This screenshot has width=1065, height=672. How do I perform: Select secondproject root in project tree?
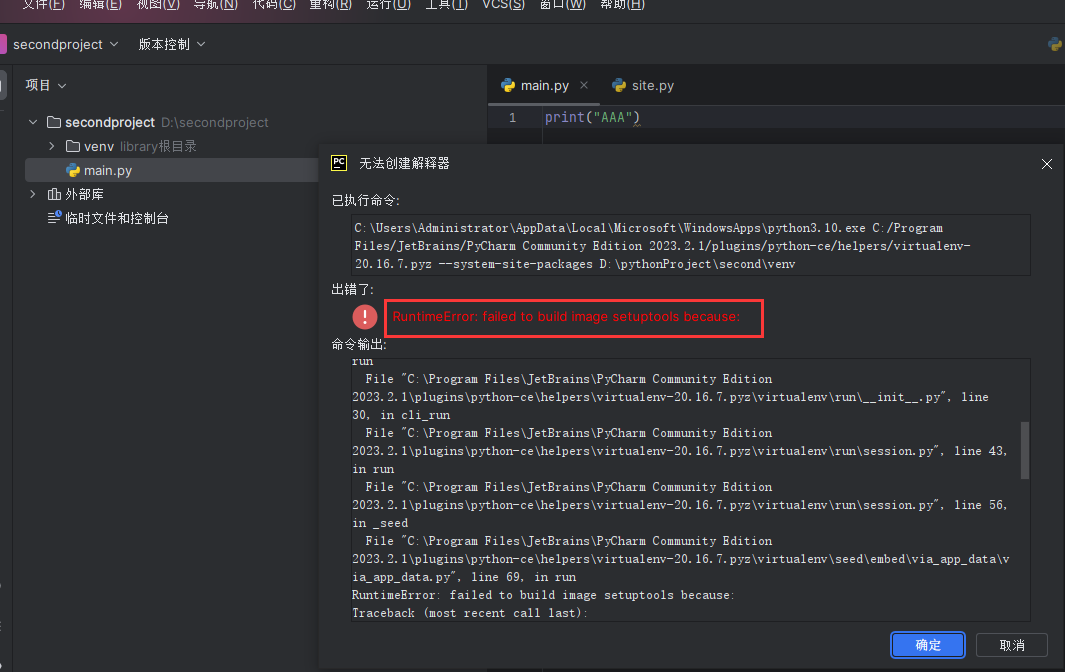click(x=109, y=122)
